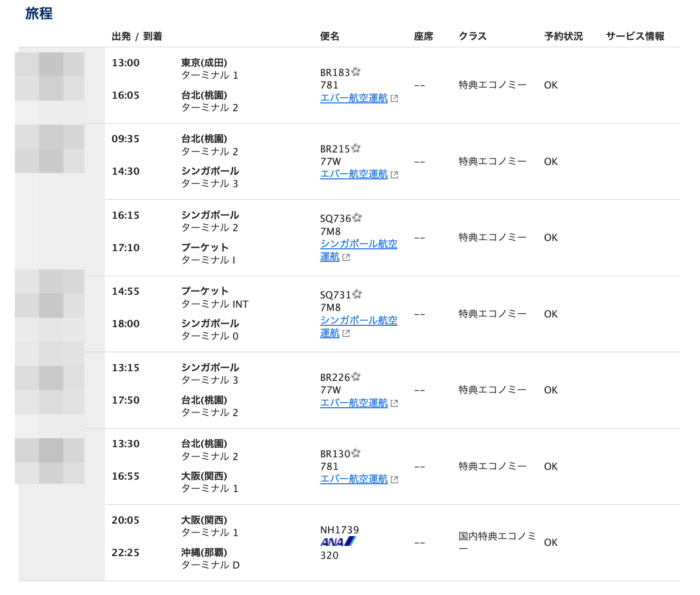
Task: Click the Star Alliance icon beside BR183
Action: pos(356,72)
